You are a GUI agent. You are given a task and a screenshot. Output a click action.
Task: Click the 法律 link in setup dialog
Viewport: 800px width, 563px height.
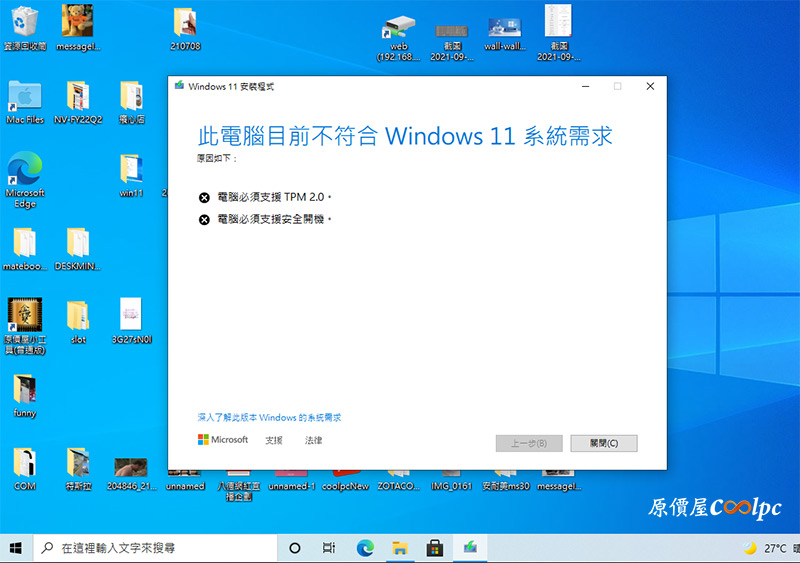click(313, 440)
